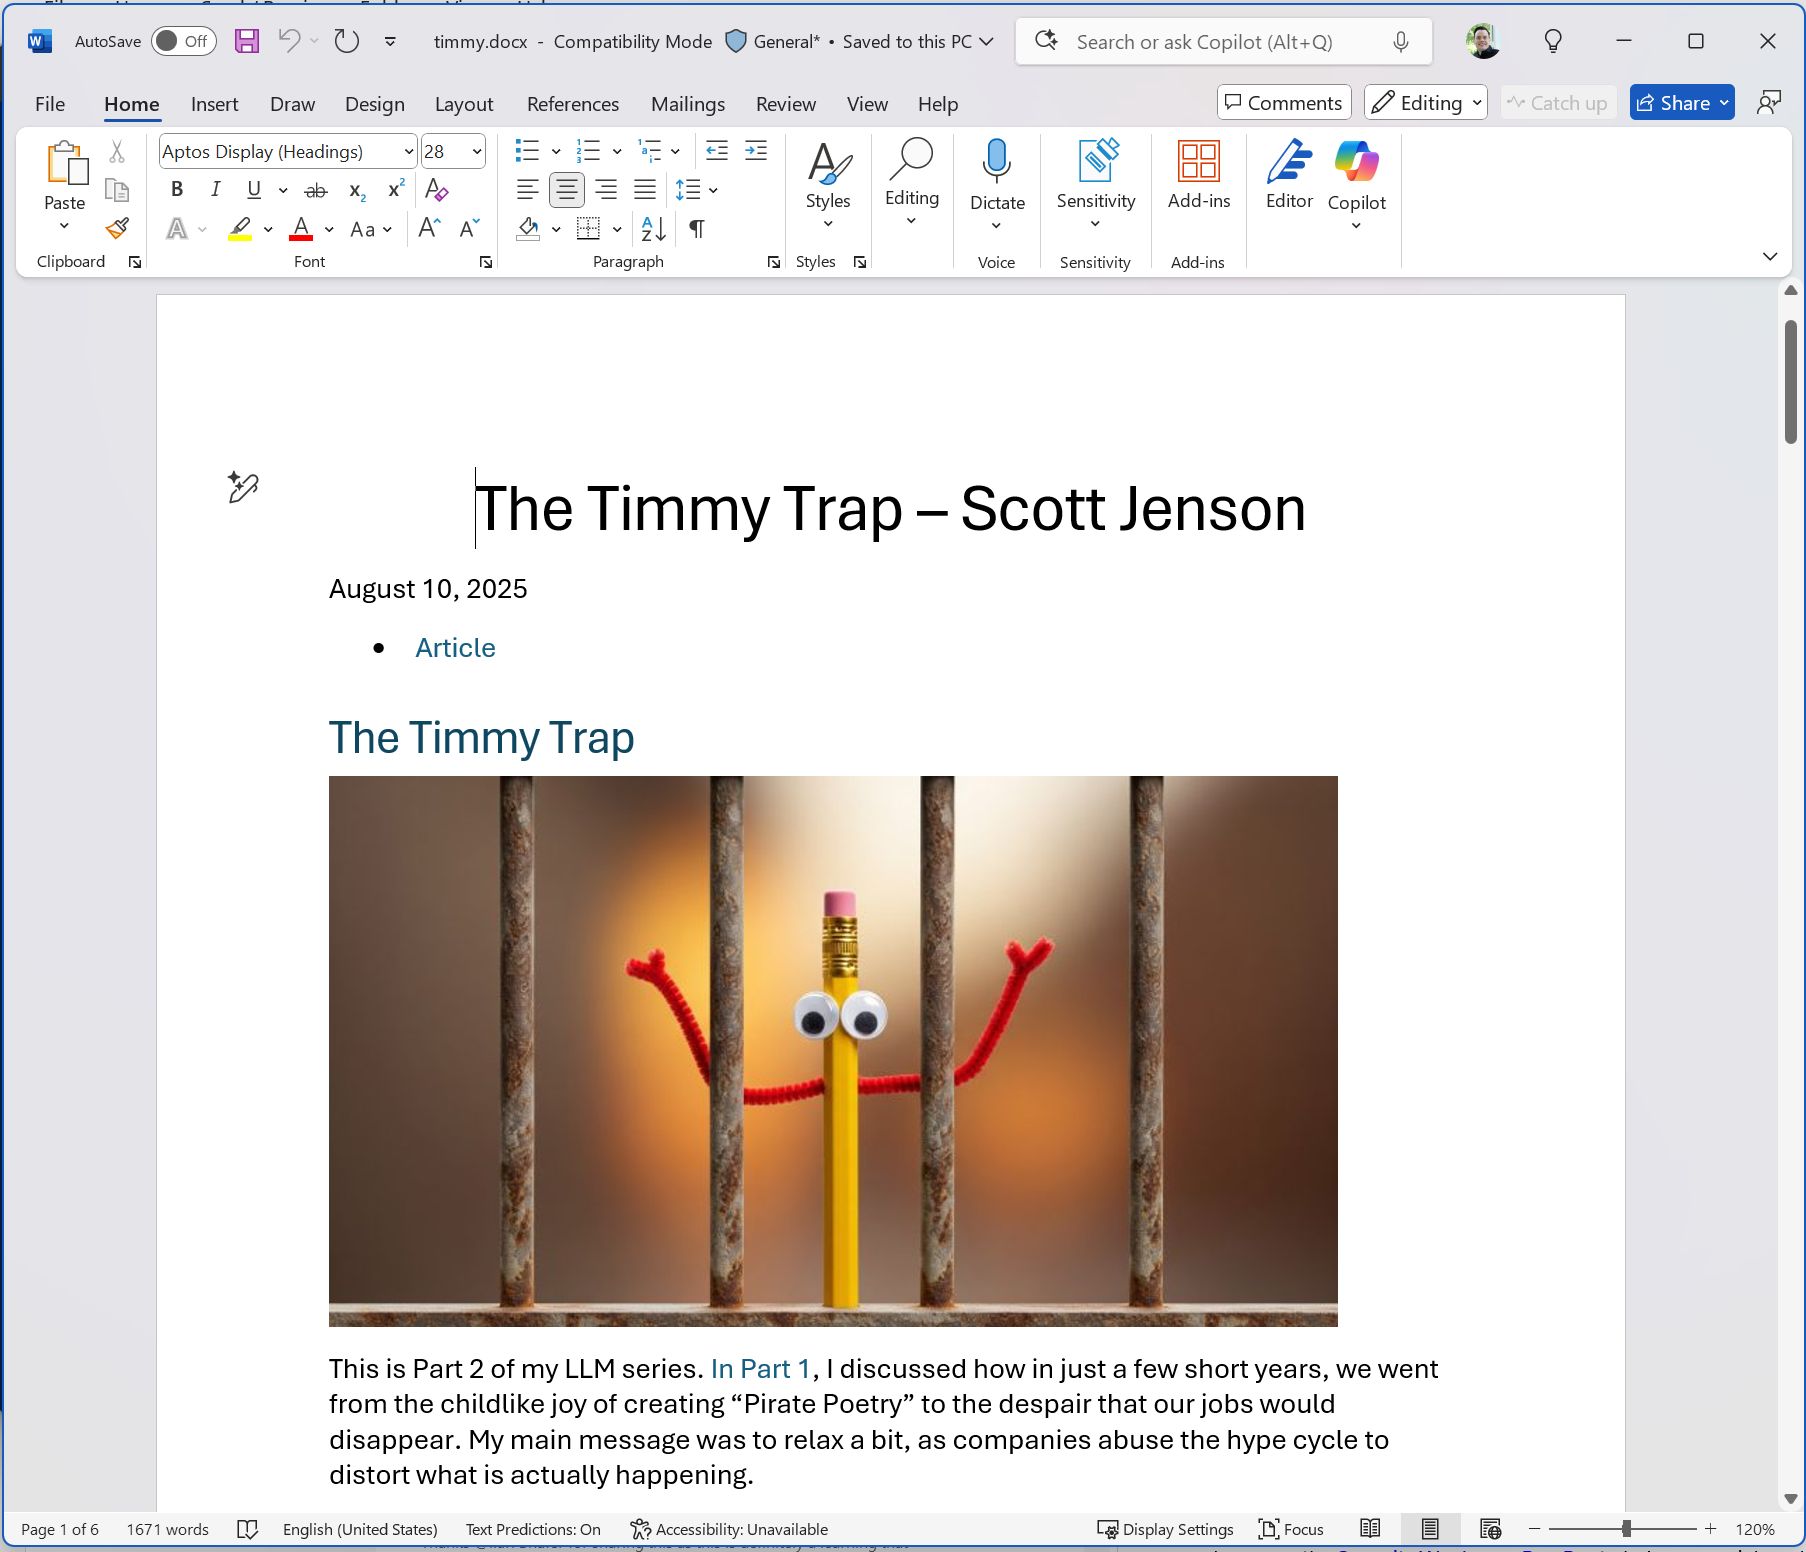1806x1552 pixels.
Task: Toggle center text alignment
Action: coord(566,188)
